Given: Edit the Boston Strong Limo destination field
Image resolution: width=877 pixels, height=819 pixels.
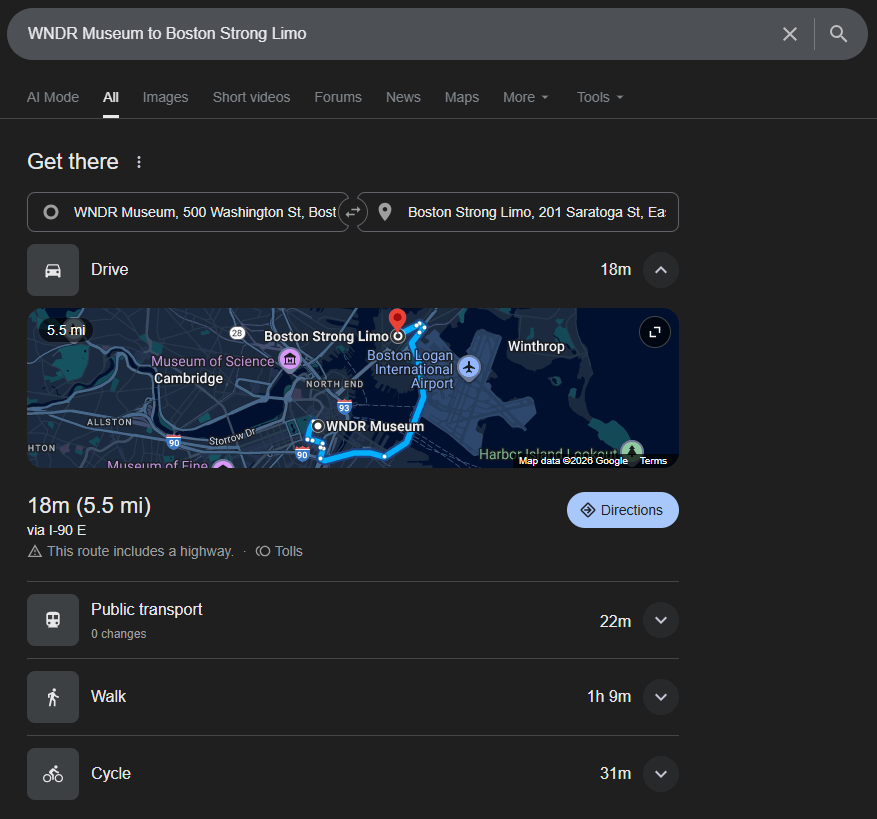Looking at the screenshot, I should point(535,212).
